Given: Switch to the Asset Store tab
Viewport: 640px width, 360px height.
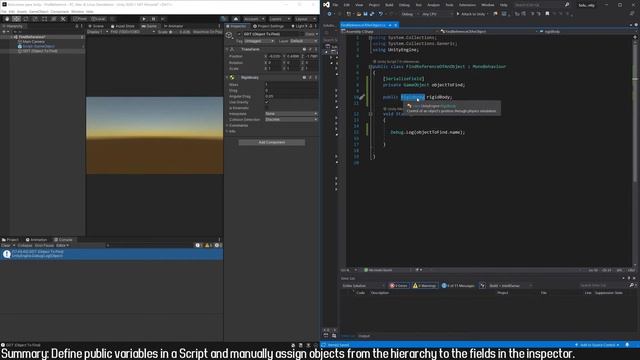Looking at the screenshot, I should pyautogui.click(x=122, y=26).
